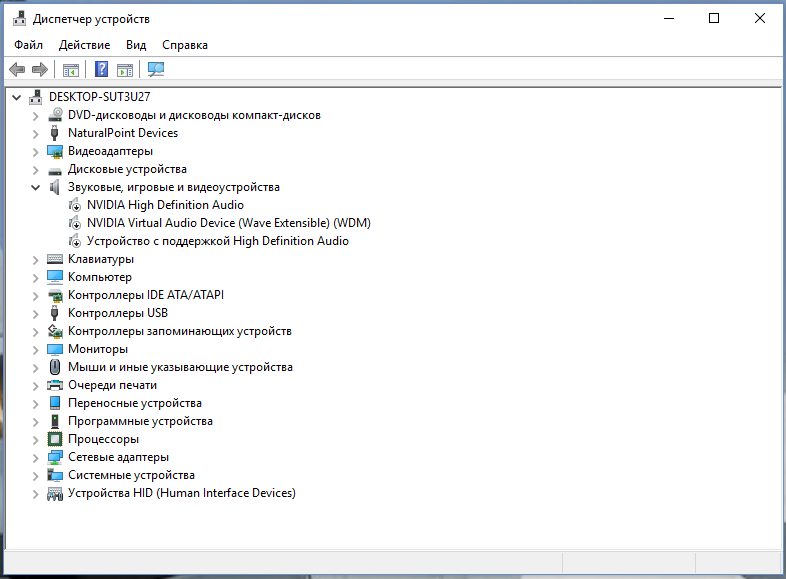Expand the Контроллеры запоминающих устройств arrow
Viewport: 786px width, 579px height.
point(36,332)
